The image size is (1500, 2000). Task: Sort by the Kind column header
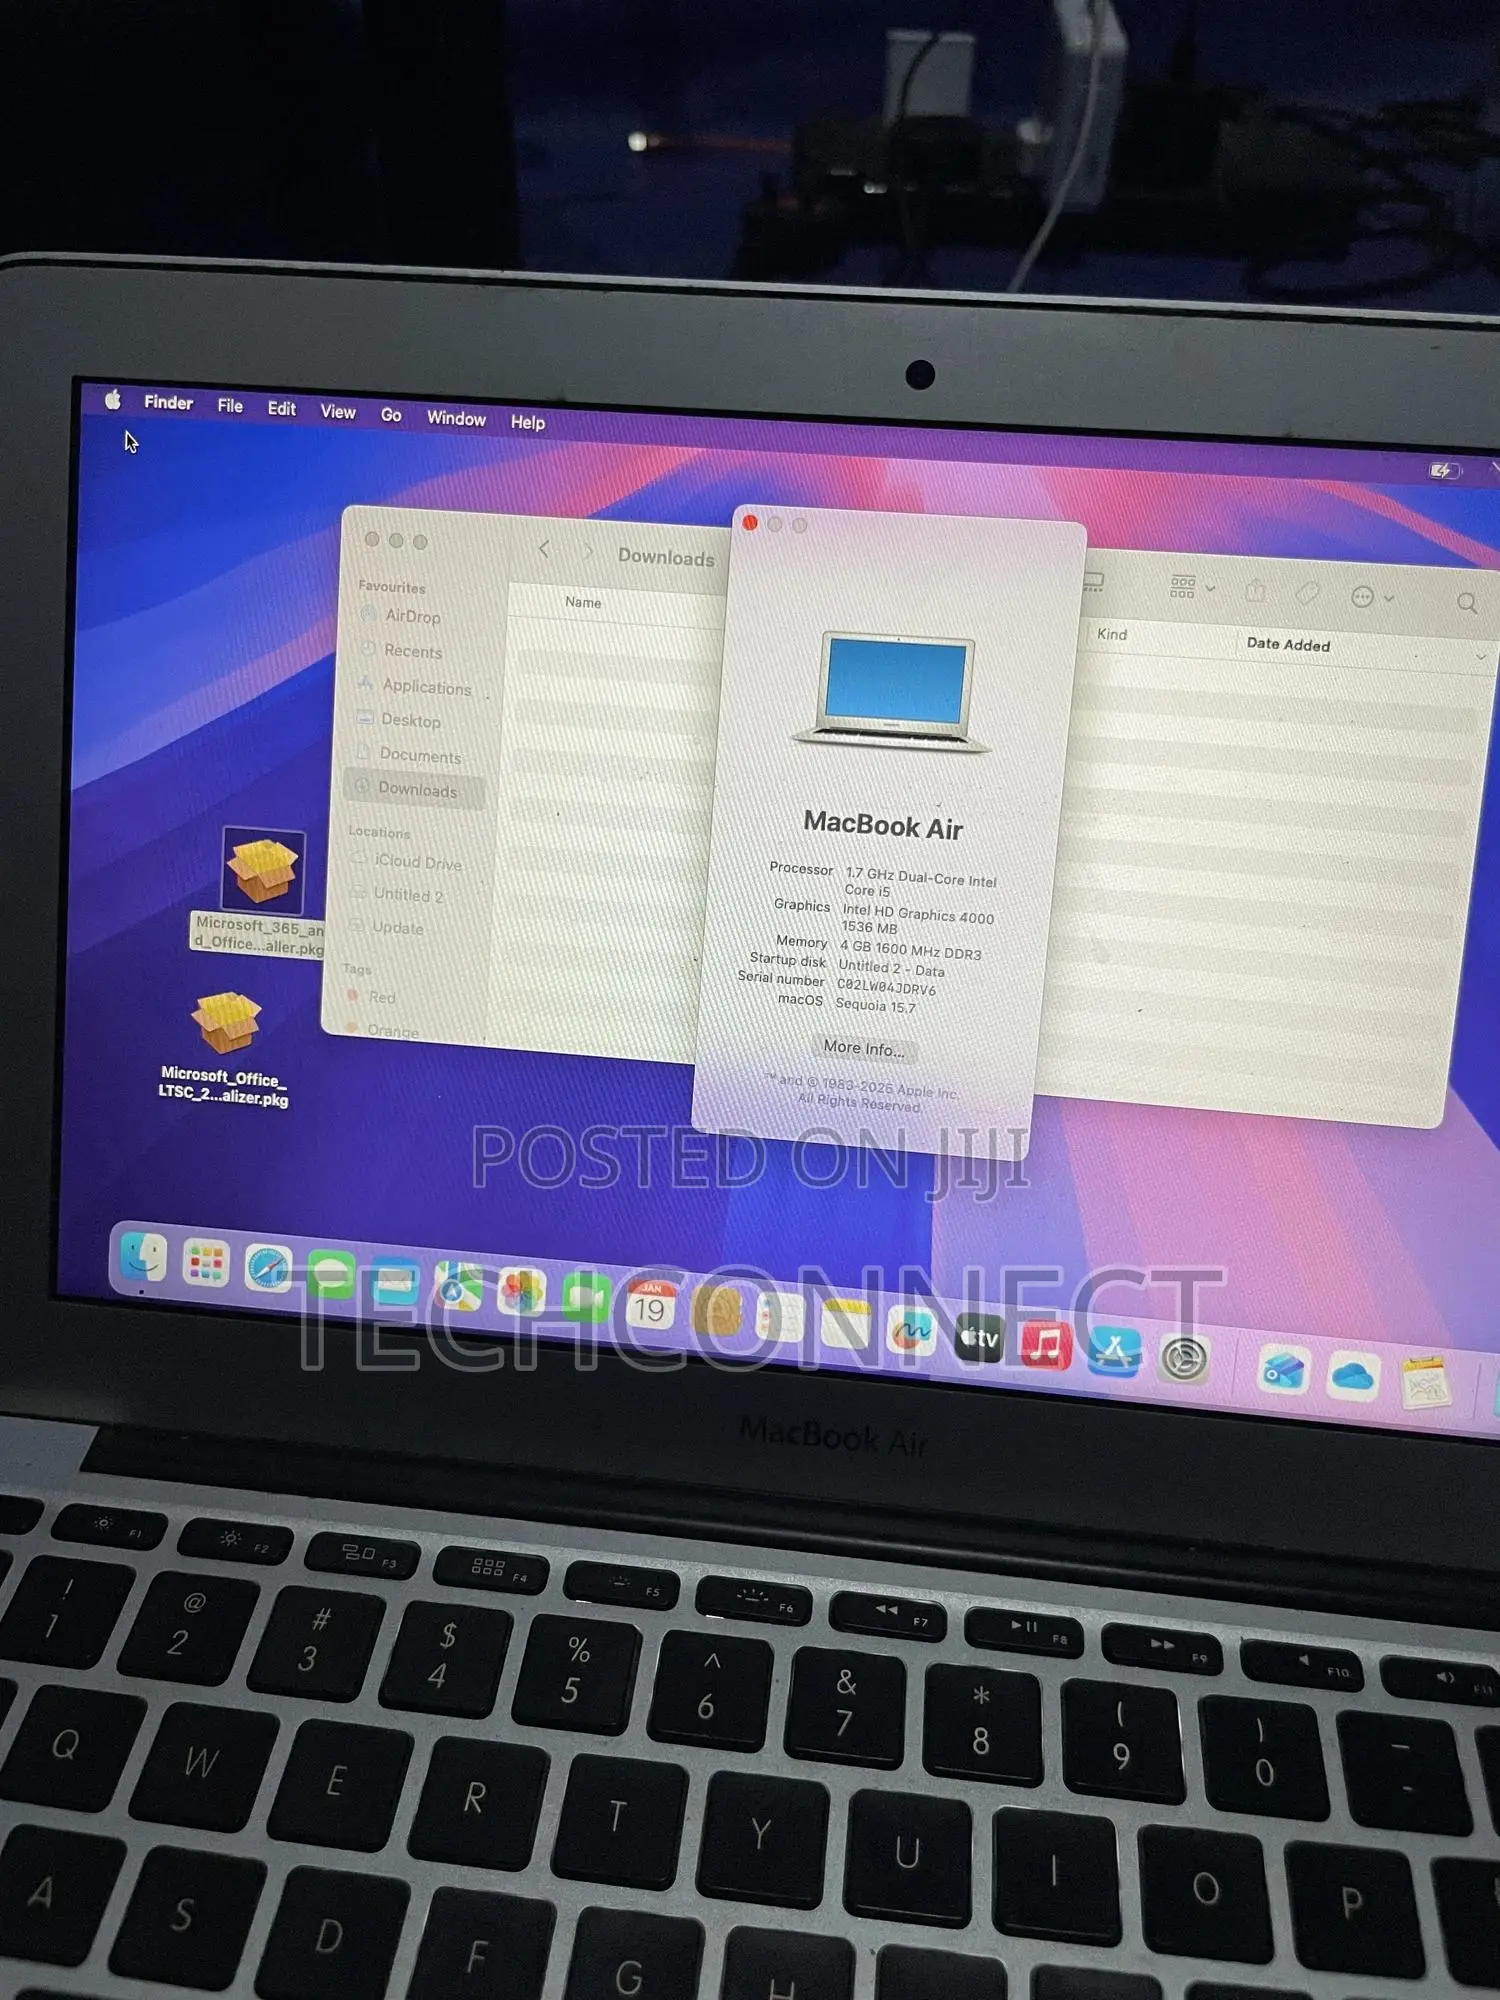pos(1112,634)
